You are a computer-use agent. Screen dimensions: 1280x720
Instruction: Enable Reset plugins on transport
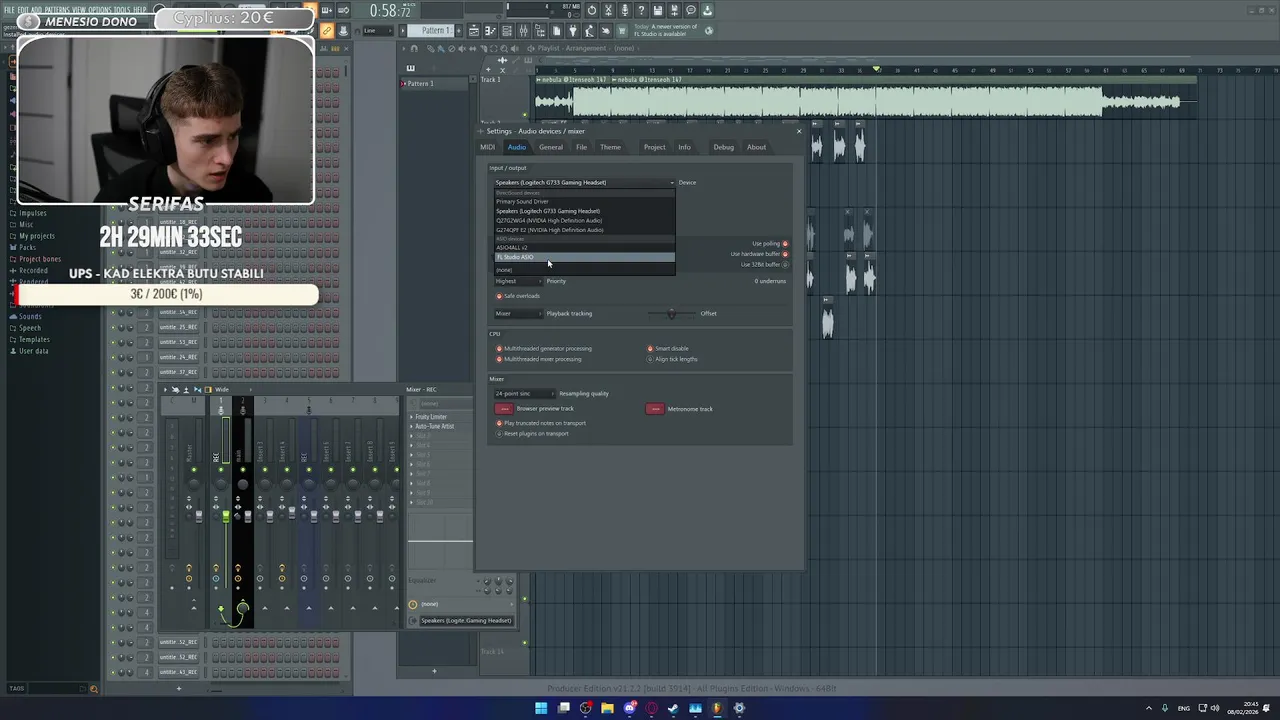tap(499, 433)
